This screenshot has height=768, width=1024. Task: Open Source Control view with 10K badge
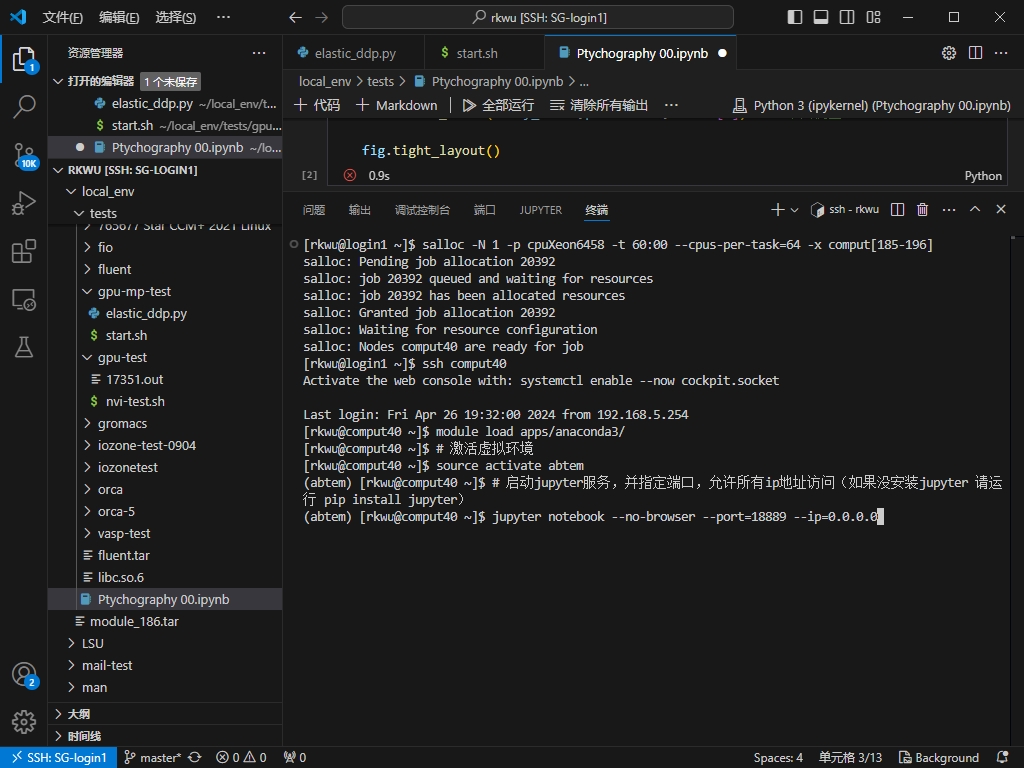(24, 155)
